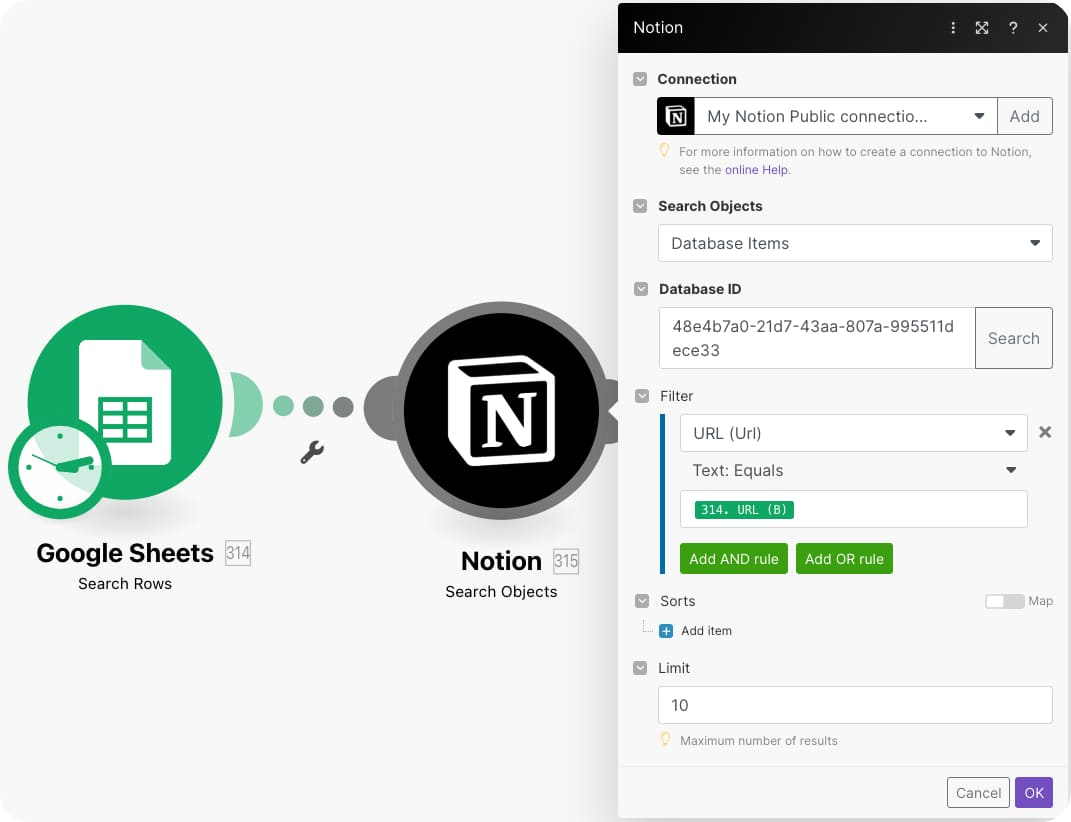Screen dimensions: 1071x822
Task: Remove the URL filter rule with X
Action: click(x=1044, y=432)
